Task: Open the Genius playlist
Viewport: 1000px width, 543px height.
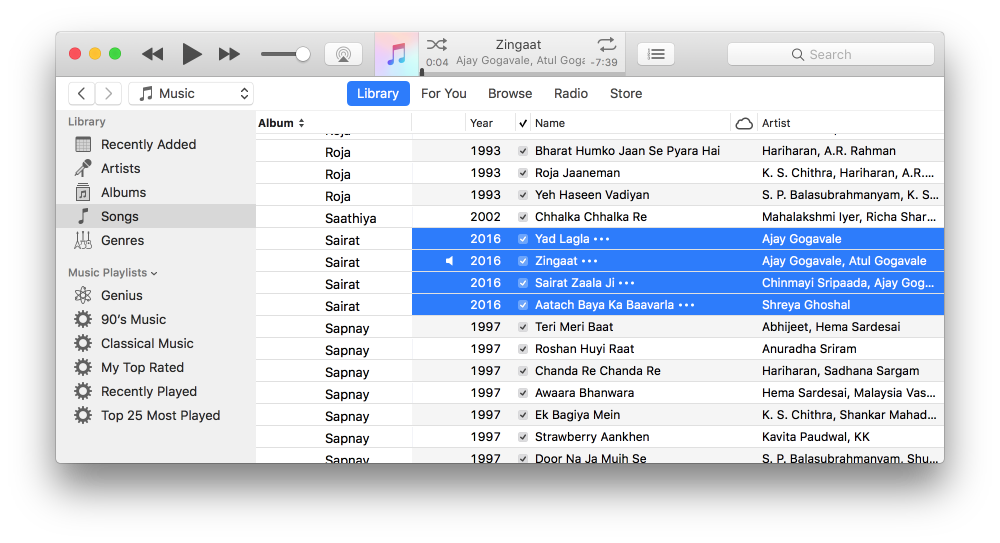Action: (156, 295)
